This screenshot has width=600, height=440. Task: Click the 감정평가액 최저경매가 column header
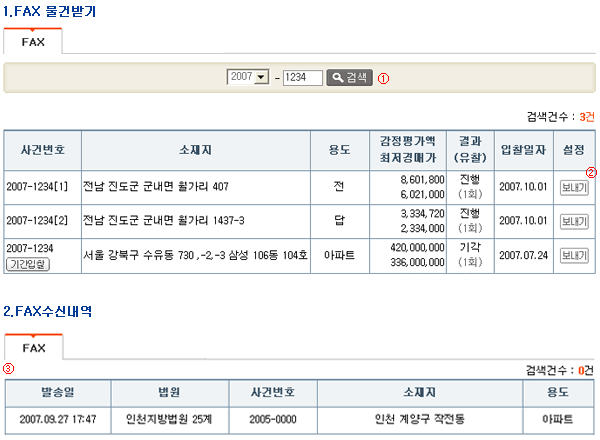(x=407, y=150)
